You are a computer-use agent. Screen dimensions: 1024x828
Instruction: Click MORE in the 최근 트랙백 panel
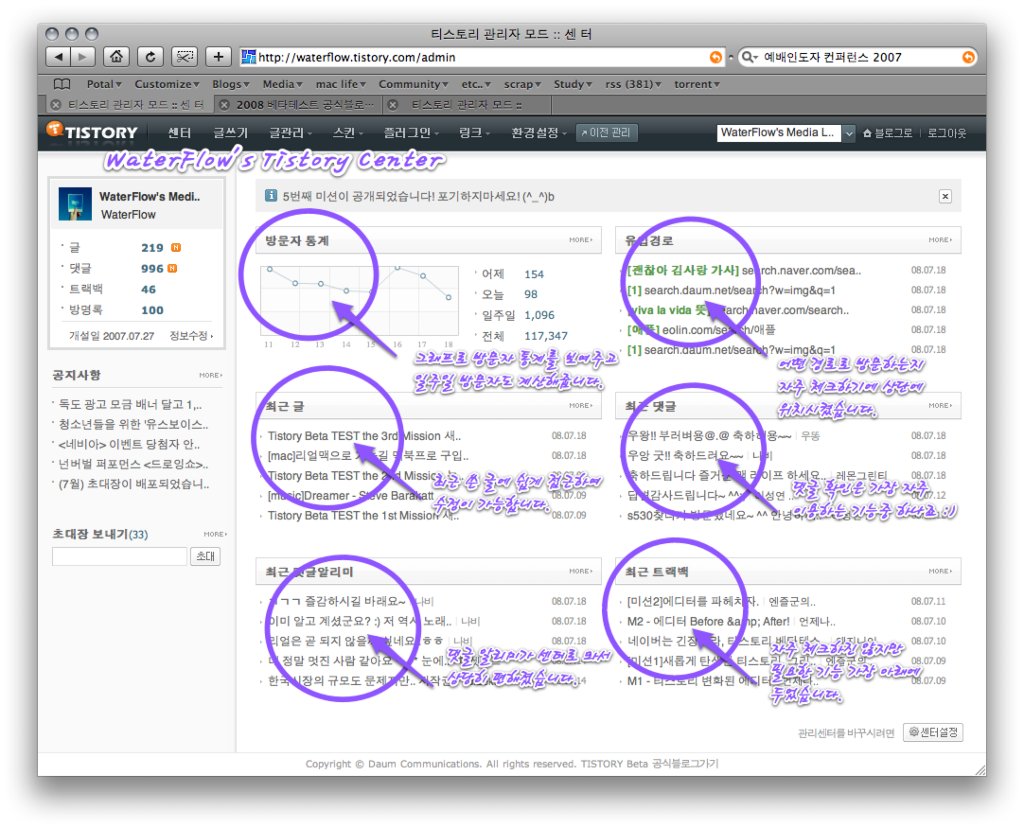click(940, 571)
